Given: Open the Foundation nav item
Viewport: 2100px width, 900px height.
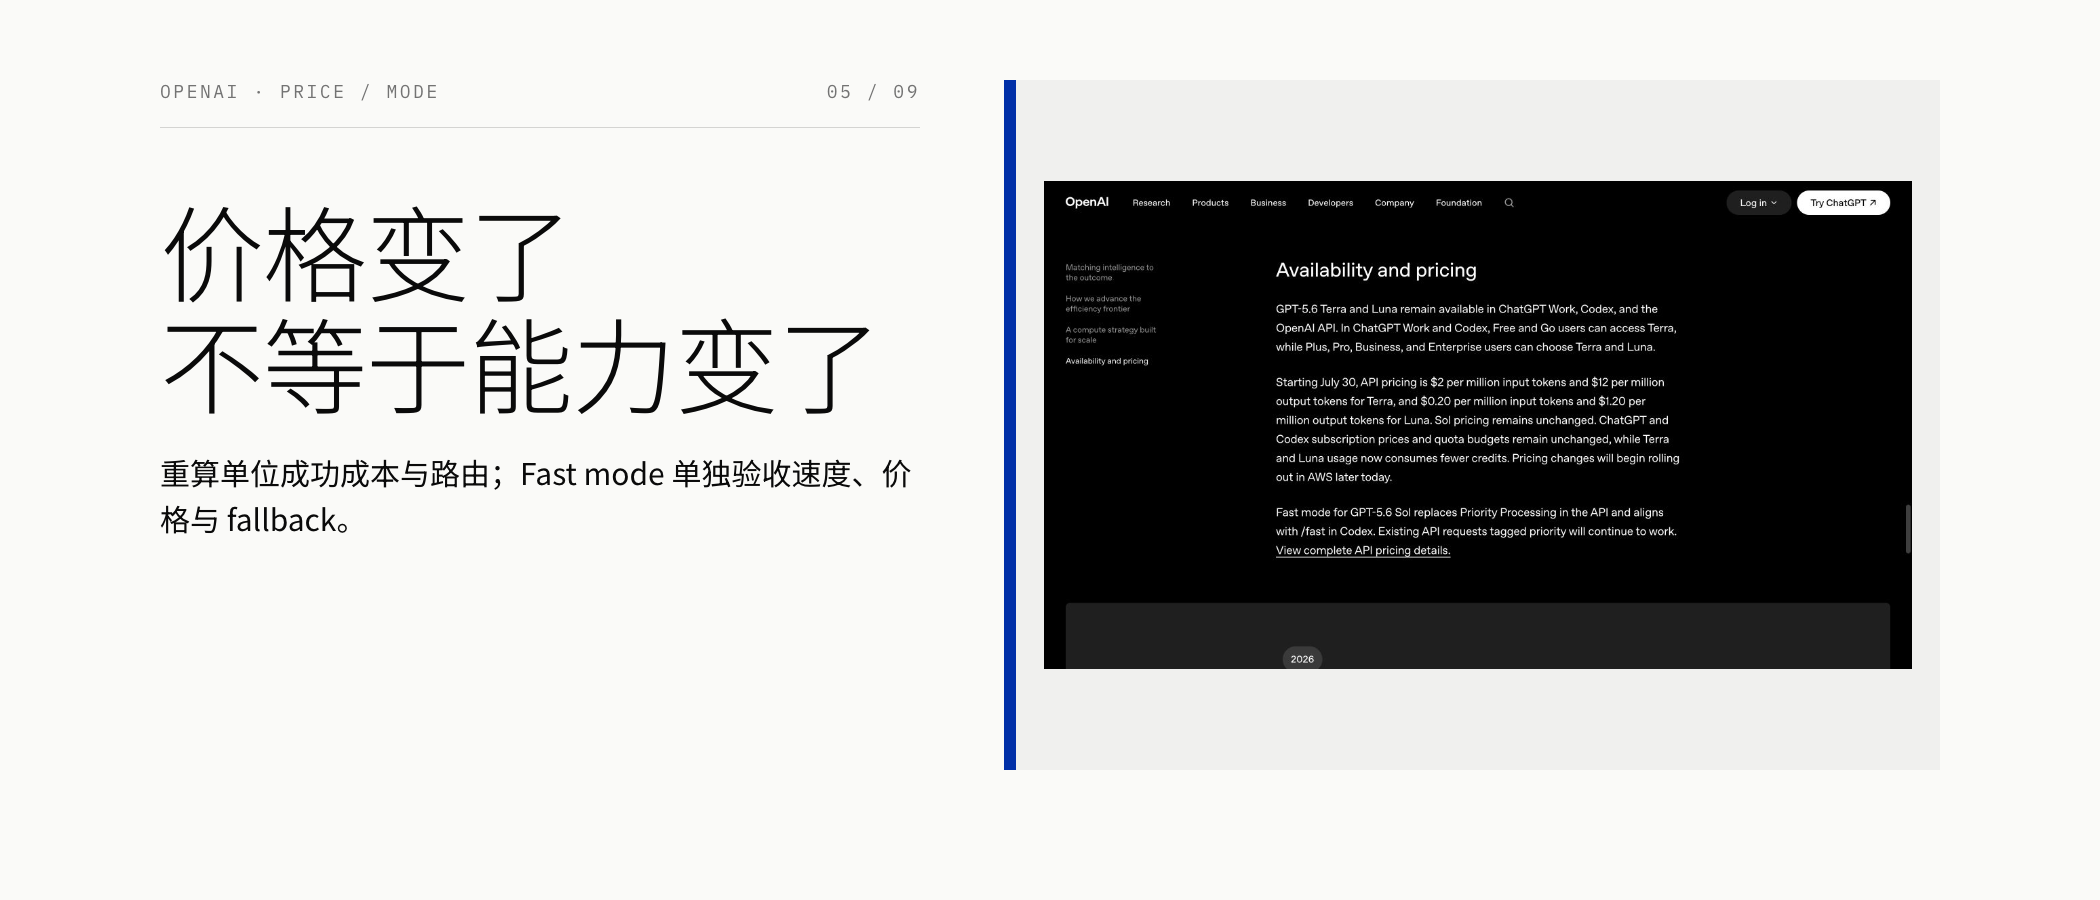Looking at the screenshot, I should point(1459,203).
